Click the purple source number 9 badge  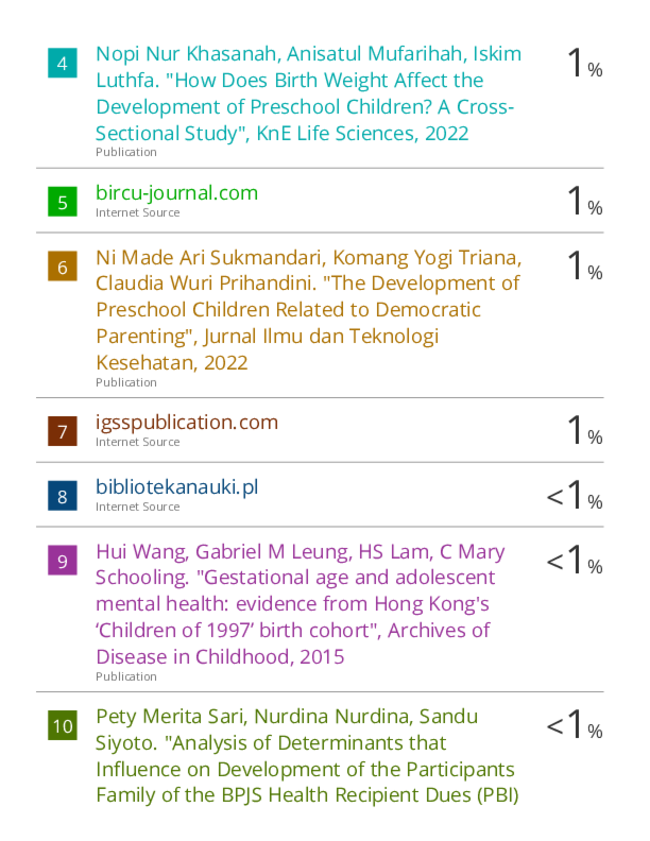pyautogui.click(x=62, y=560)
